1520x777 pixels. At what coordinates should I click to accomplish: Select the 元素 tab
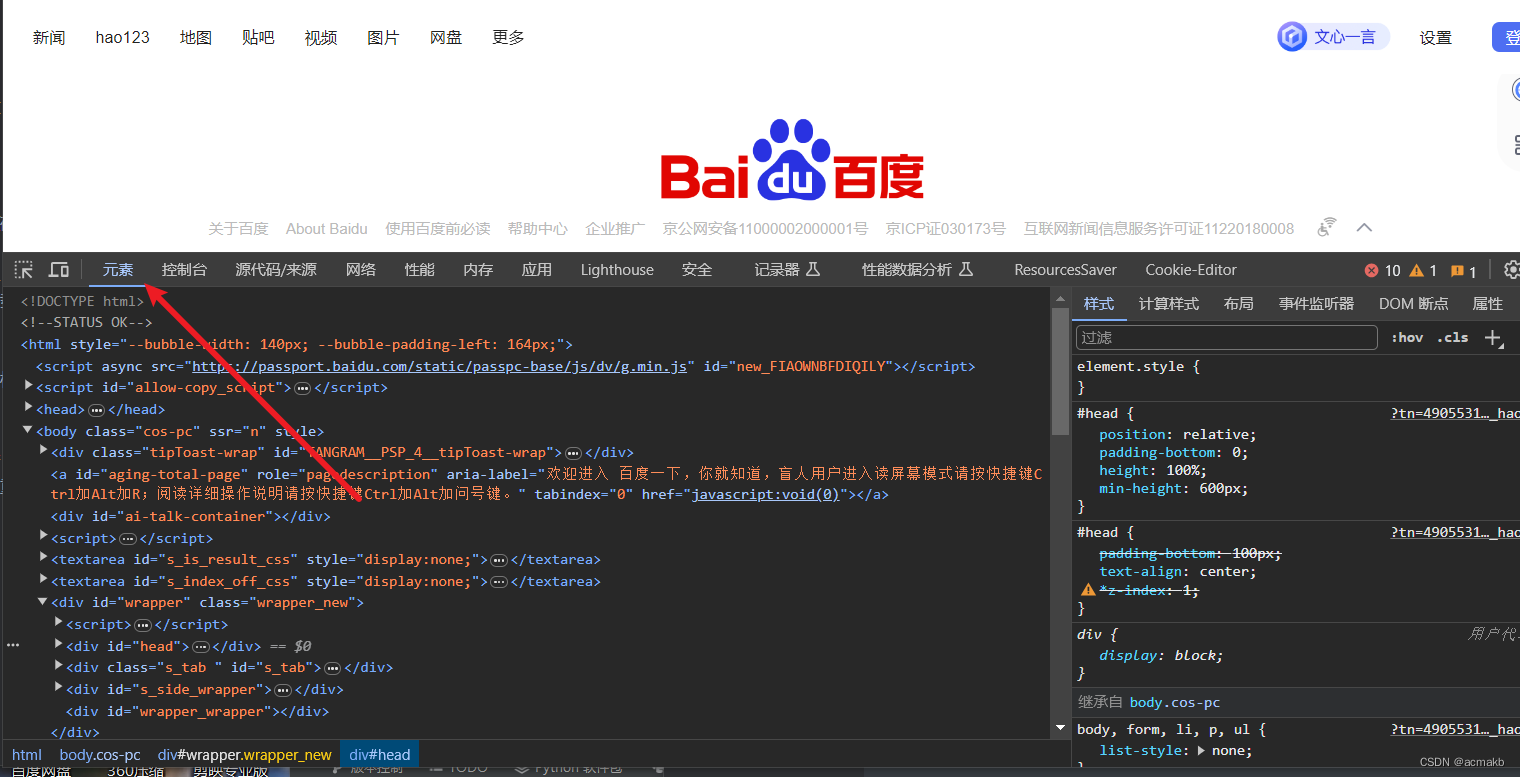pos(118,270)
